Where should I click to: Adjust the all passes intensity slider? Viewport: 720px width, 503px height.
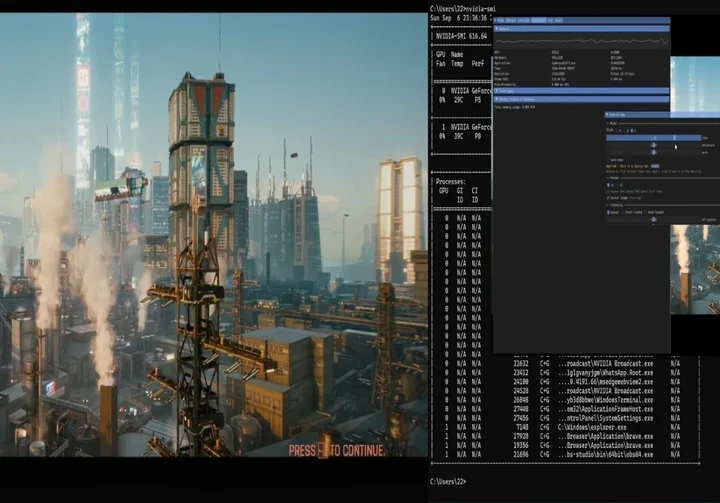coord(653,220)
